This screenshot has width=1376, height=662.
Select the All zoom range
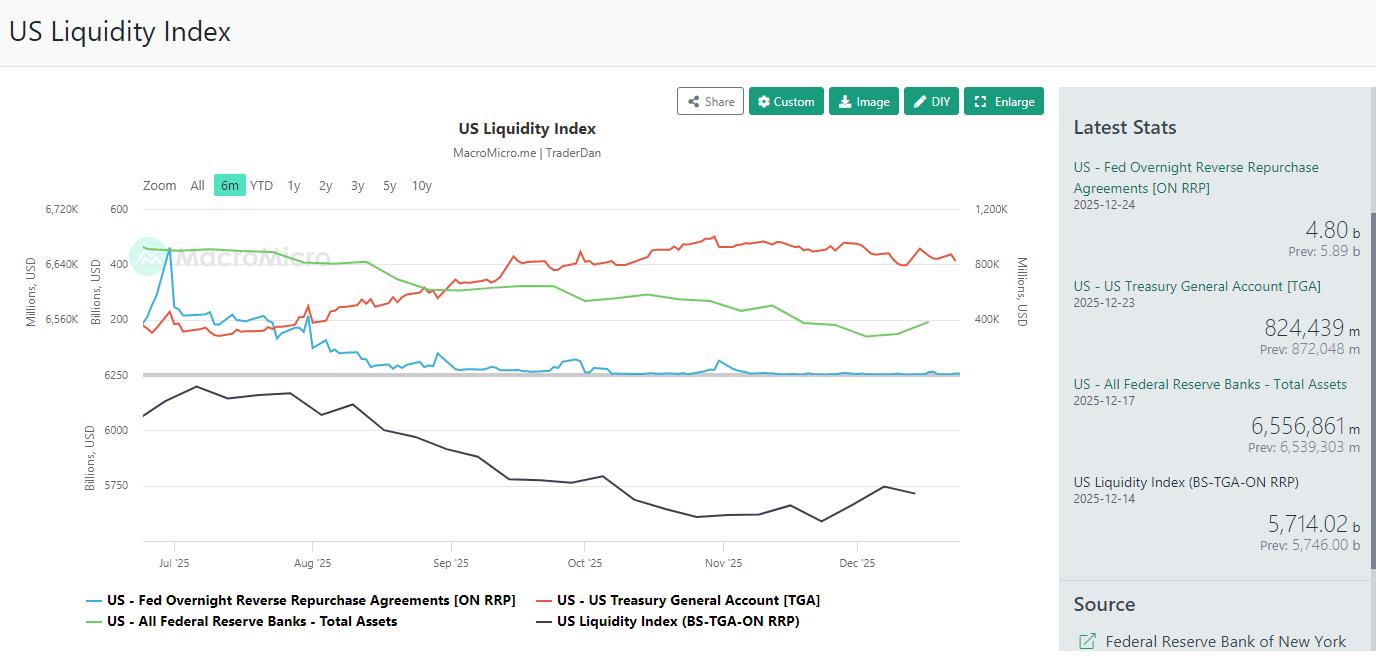point(197,185)
